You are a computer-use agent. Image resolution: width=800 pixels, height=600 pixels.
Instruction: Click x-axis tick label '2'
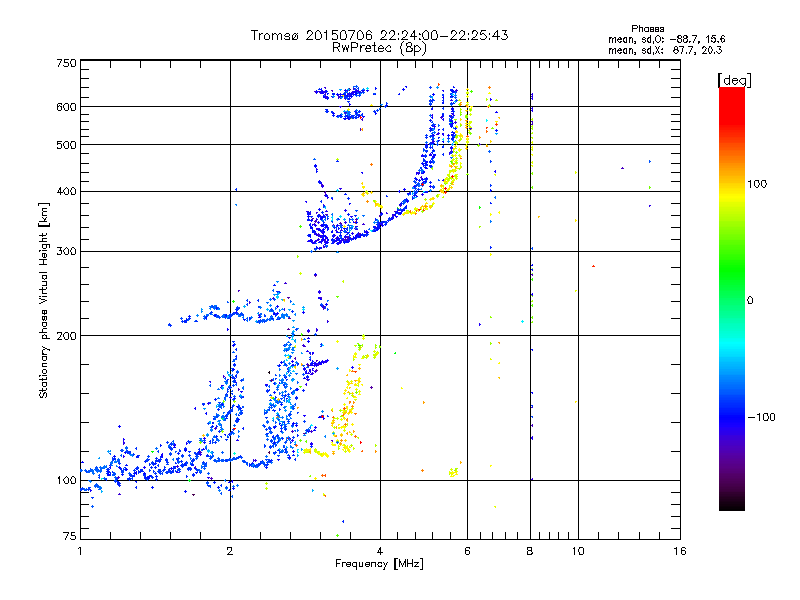point(230,551)
